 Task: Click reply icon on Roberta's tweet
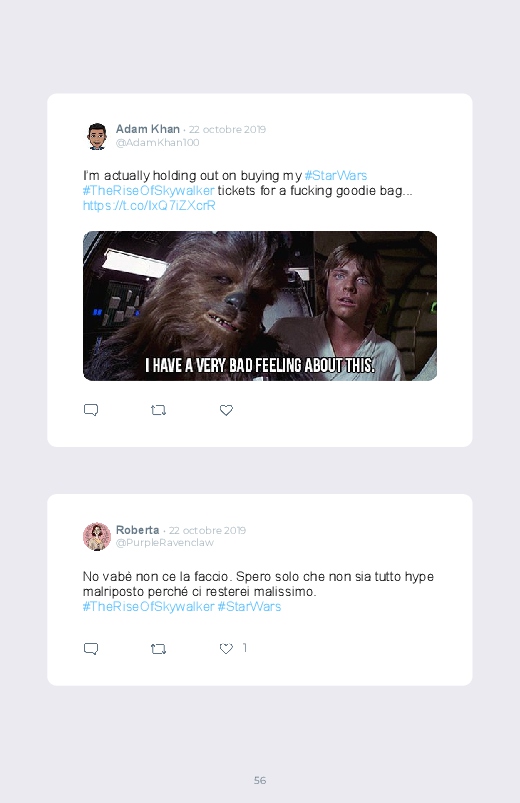91,649
